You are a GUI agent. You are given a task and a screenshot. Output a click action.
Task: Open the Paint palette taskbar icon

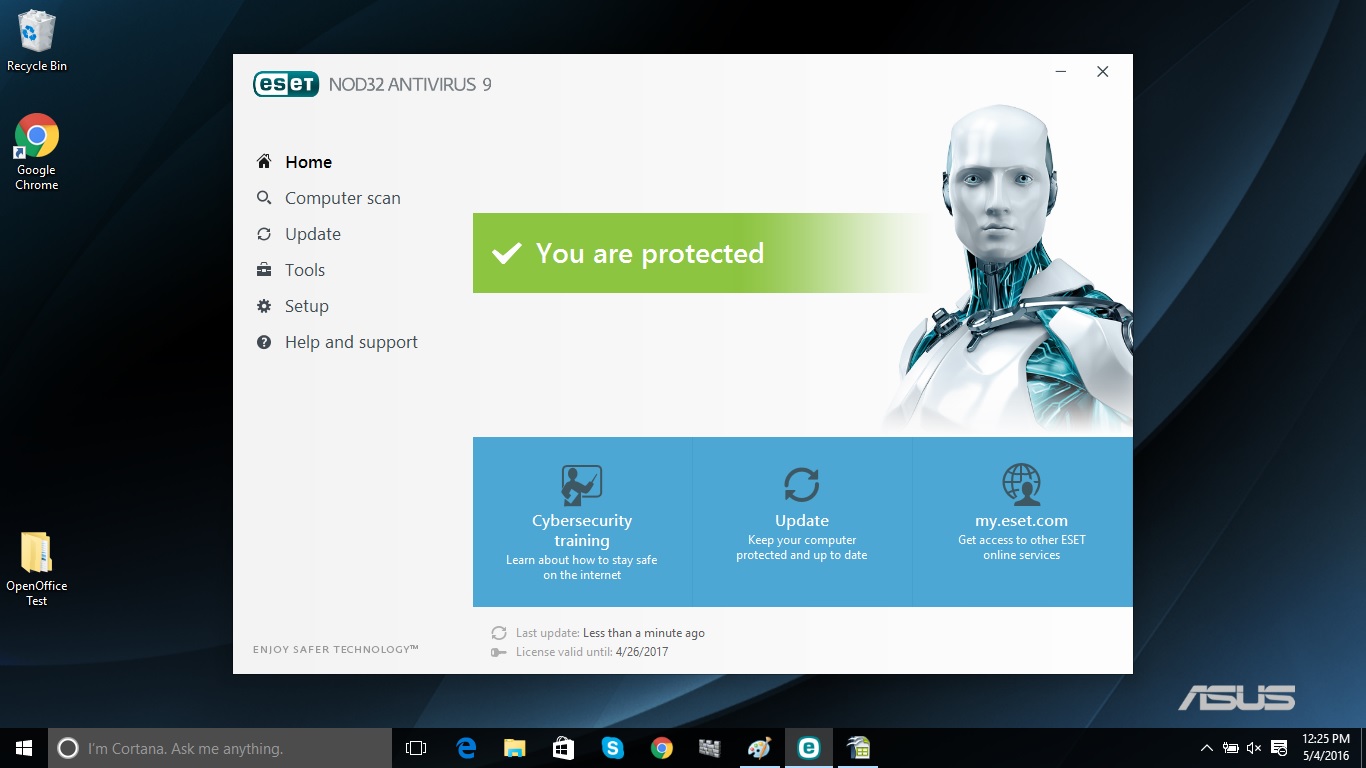(759, 748)
